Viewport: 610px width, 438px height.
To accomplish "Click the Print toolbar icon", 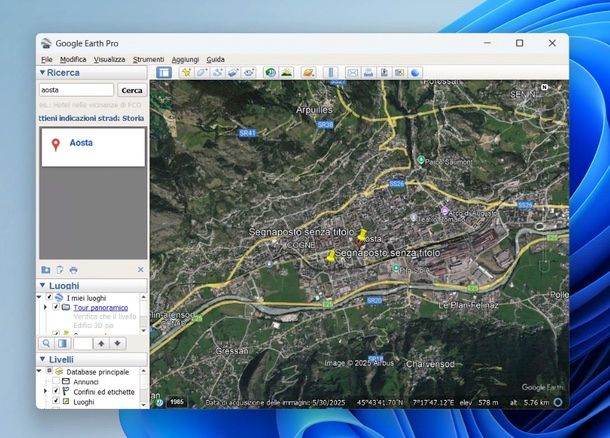I will [x=368, y=72].
